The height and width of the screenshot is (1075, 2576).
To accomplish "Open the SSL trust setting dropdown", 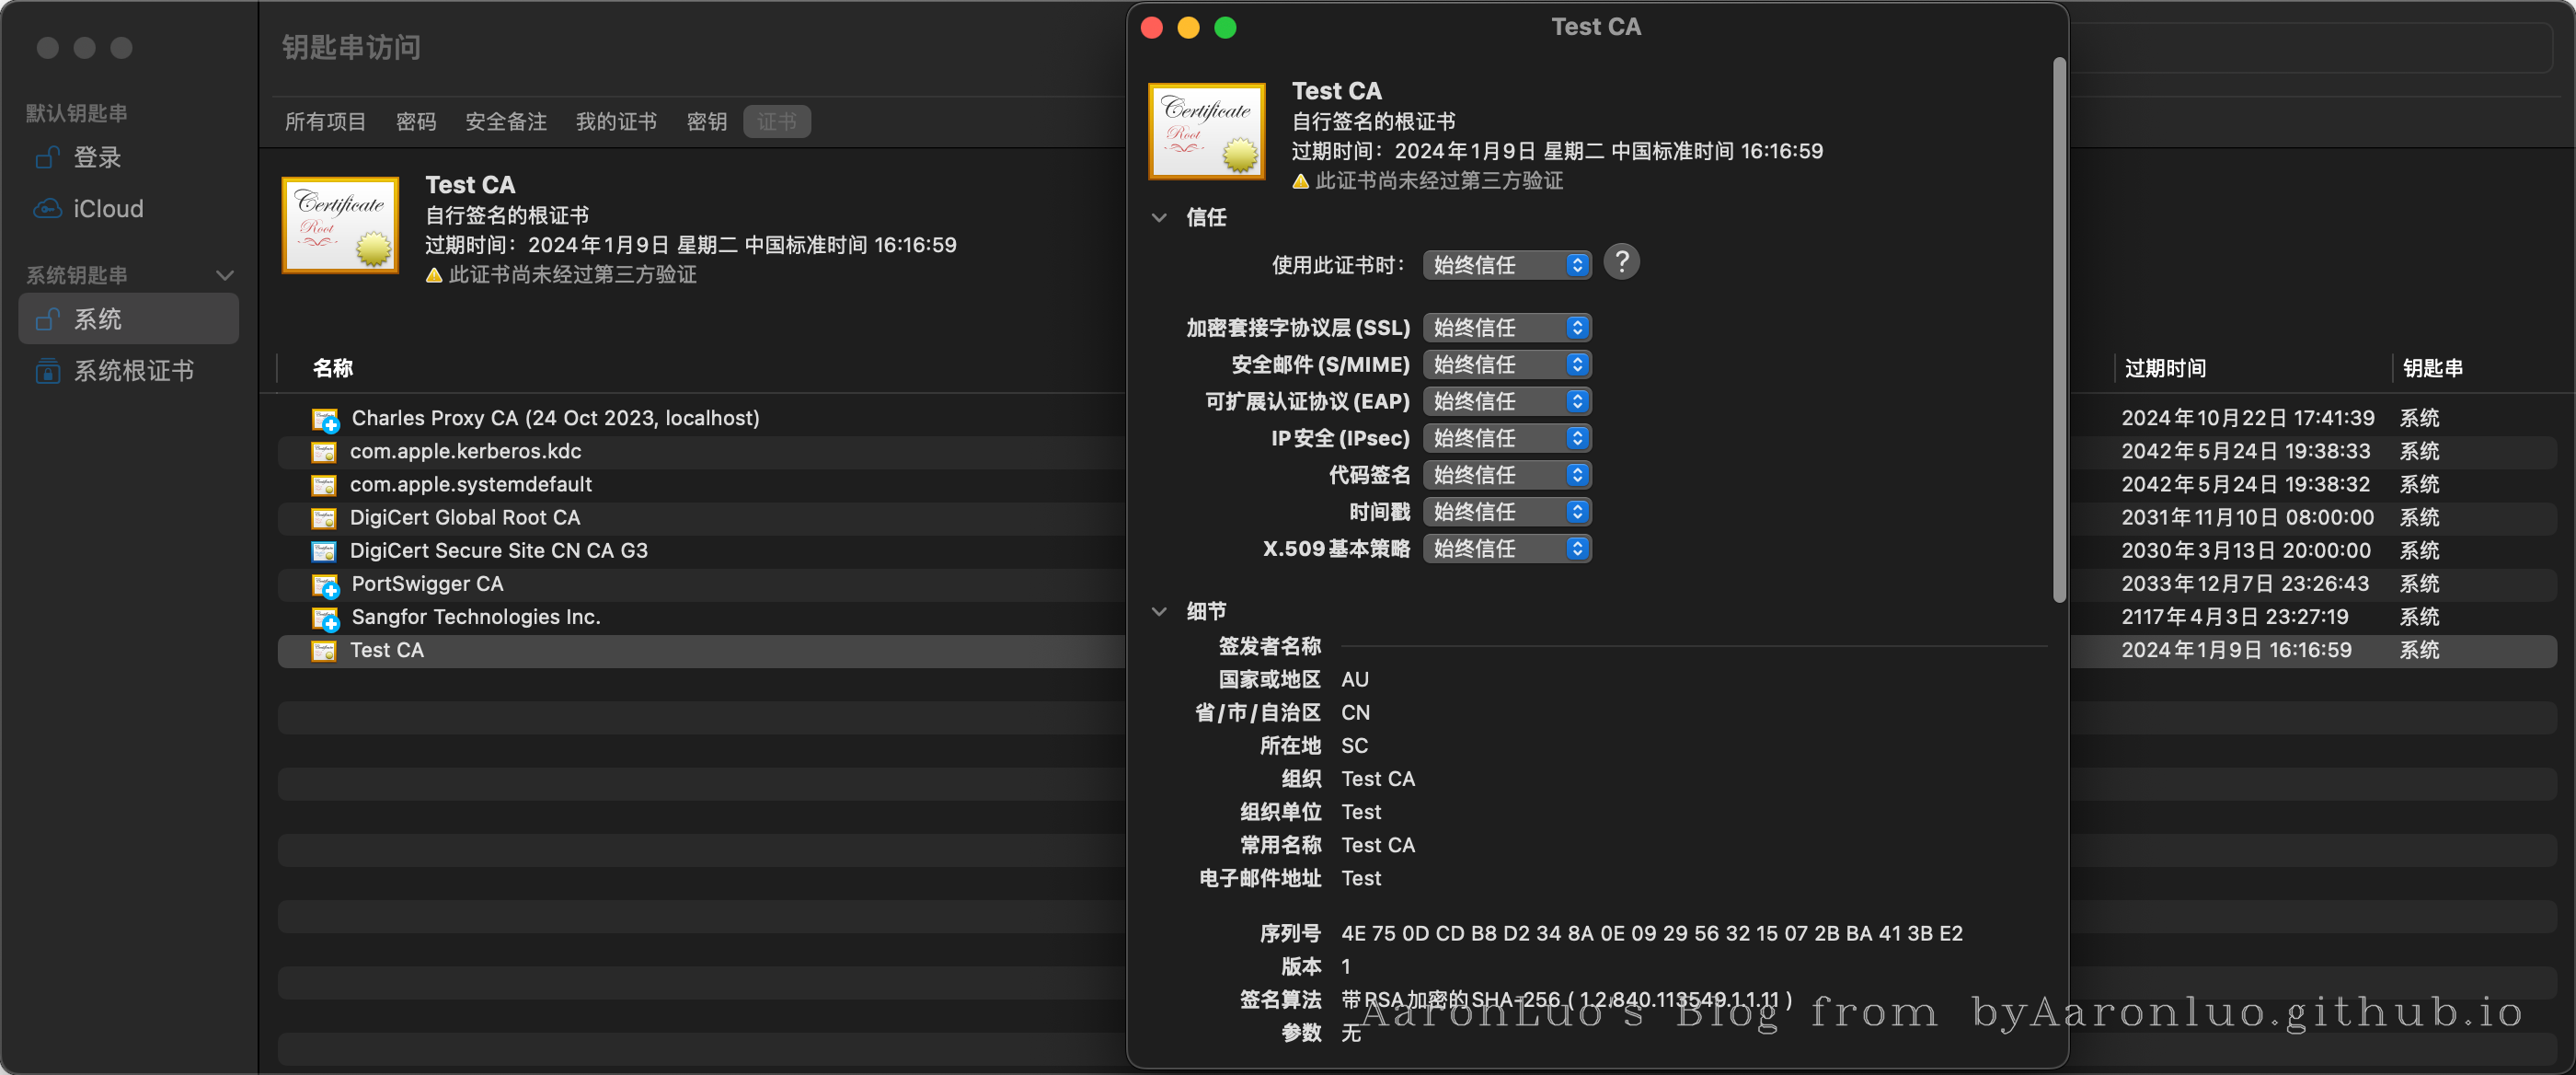I will (1506, 328).
